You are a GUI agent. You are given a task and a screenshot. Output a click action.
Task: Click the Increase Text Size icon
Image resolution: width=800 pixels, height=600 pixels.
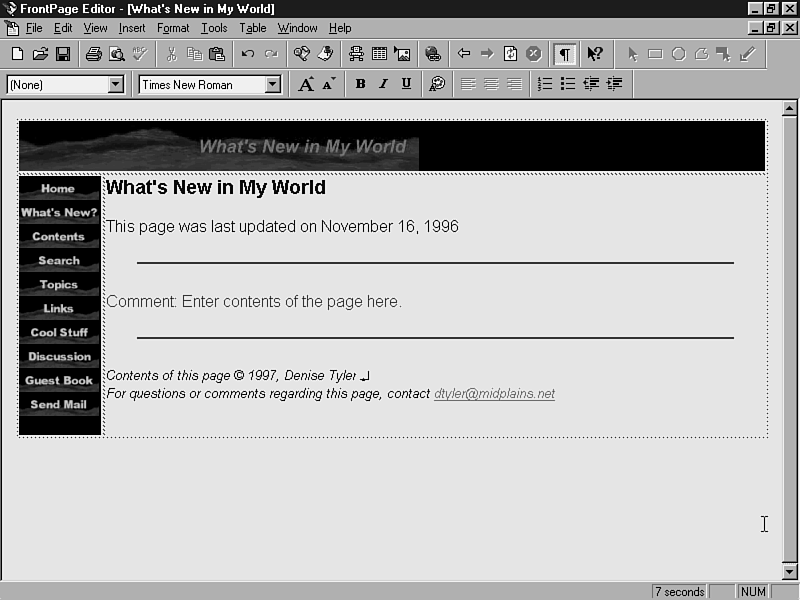click(x=306, y=85)
